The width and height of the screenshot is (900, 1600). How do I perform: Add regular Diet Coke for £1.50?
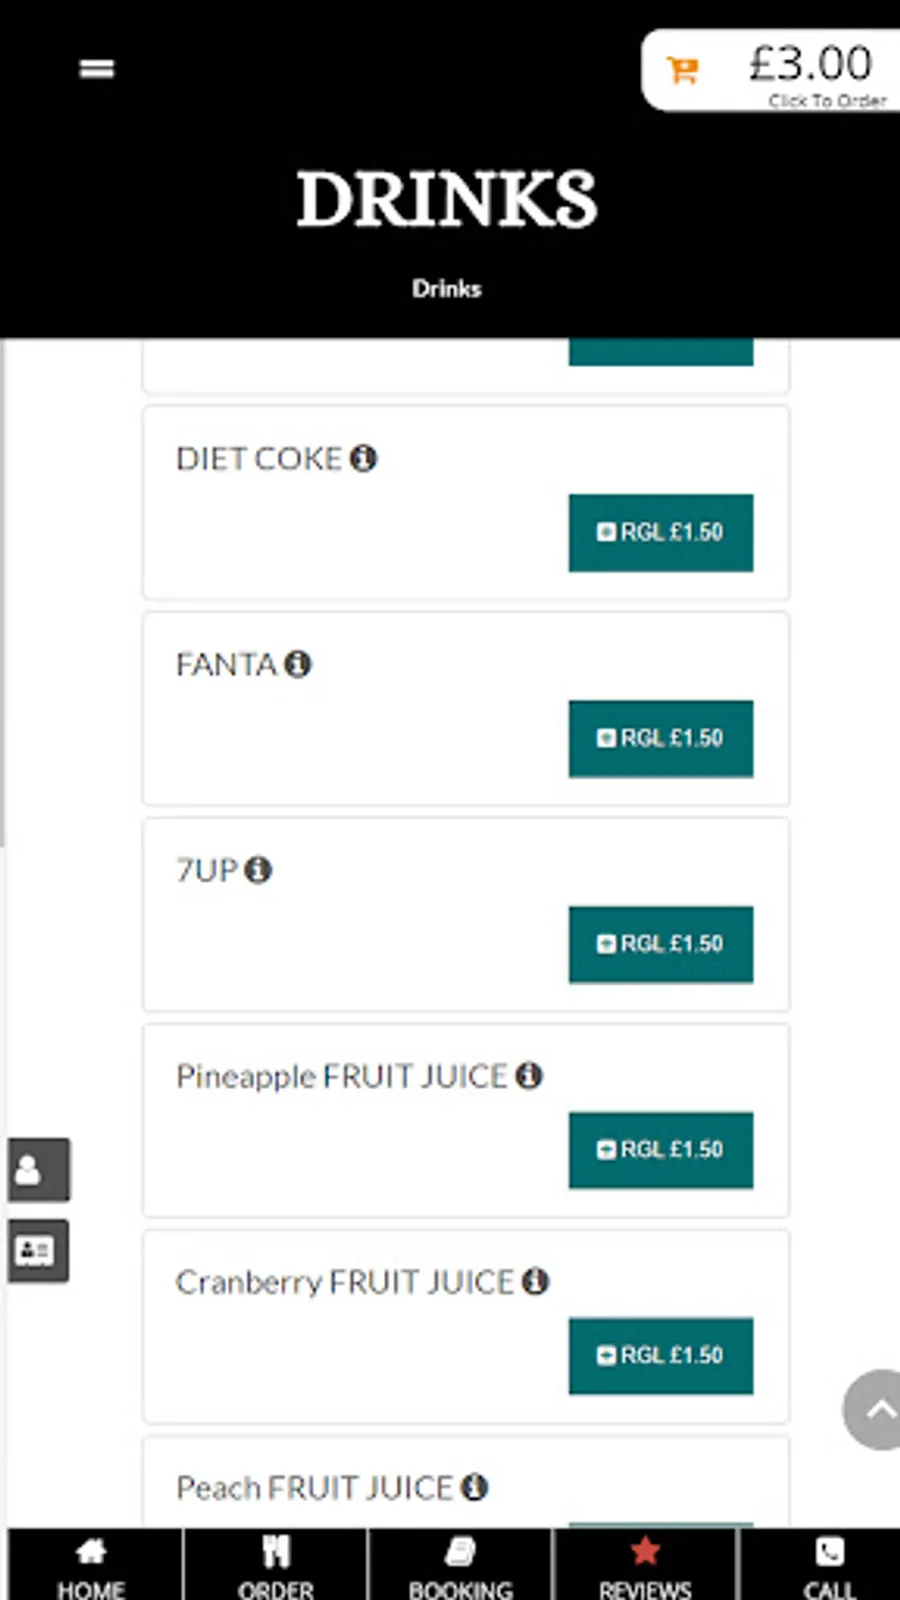point(661,533)
